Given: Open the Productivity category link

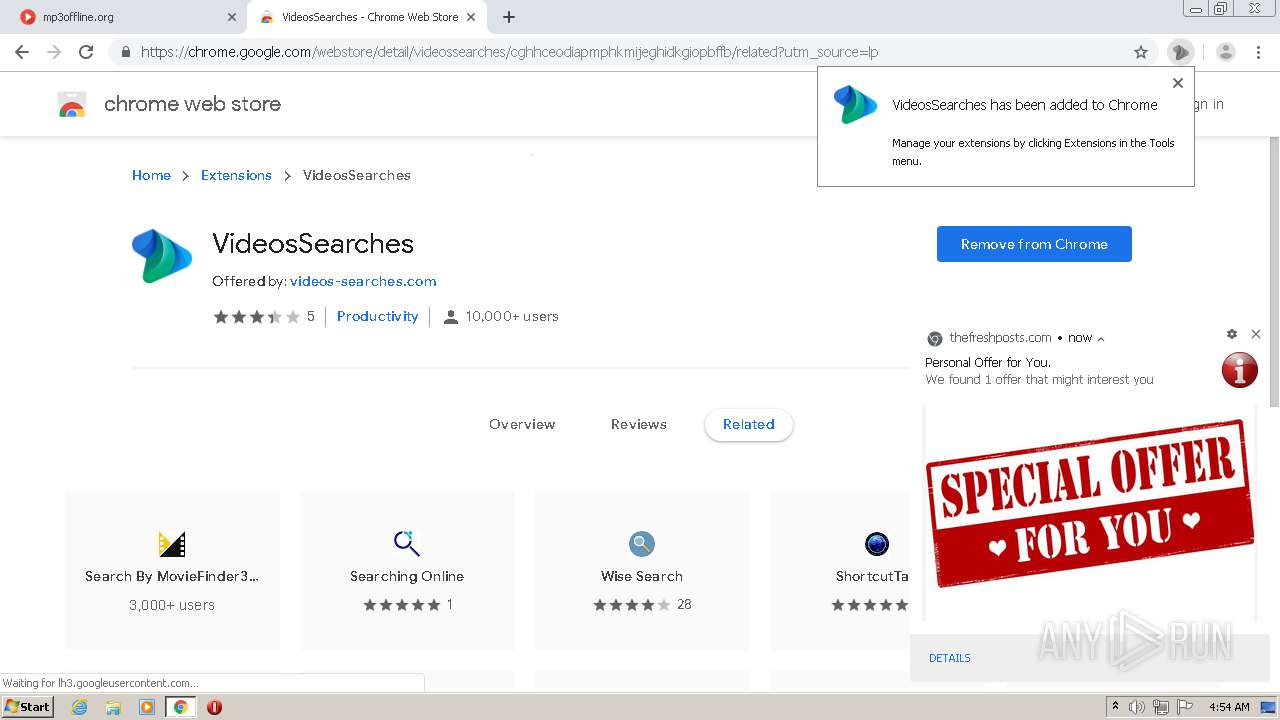Looking at the screenshot, I should pos(377,316).
